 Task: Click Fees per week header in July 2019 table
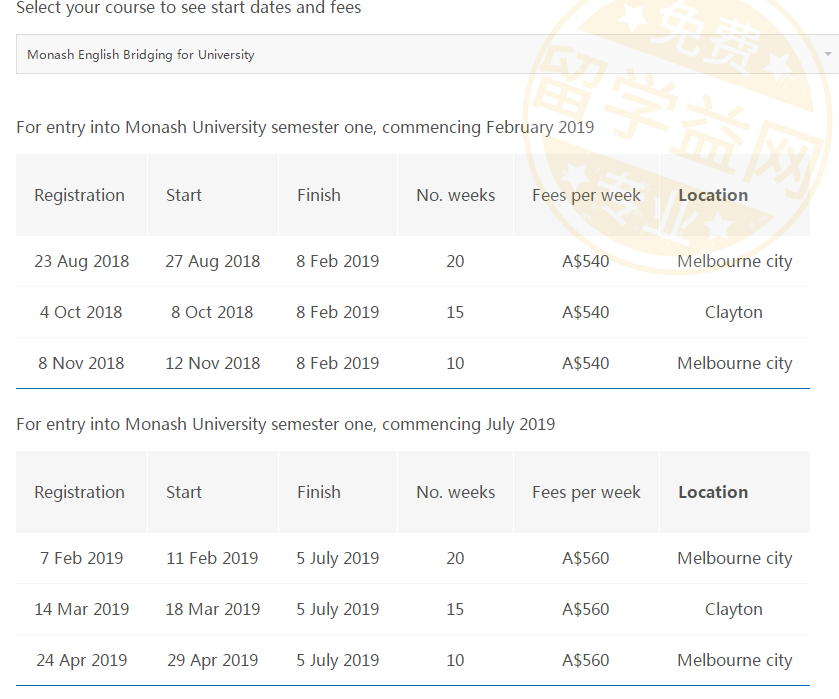pos(586,492)
